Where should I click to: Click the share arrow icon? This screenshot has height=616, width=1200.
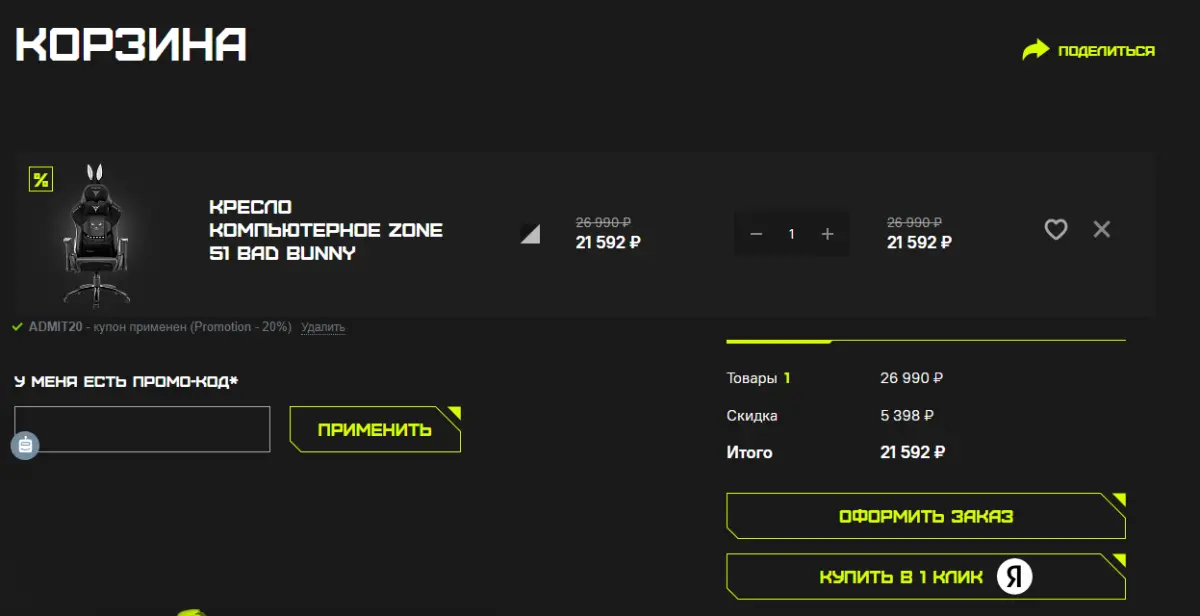(x=1036, y=50)
